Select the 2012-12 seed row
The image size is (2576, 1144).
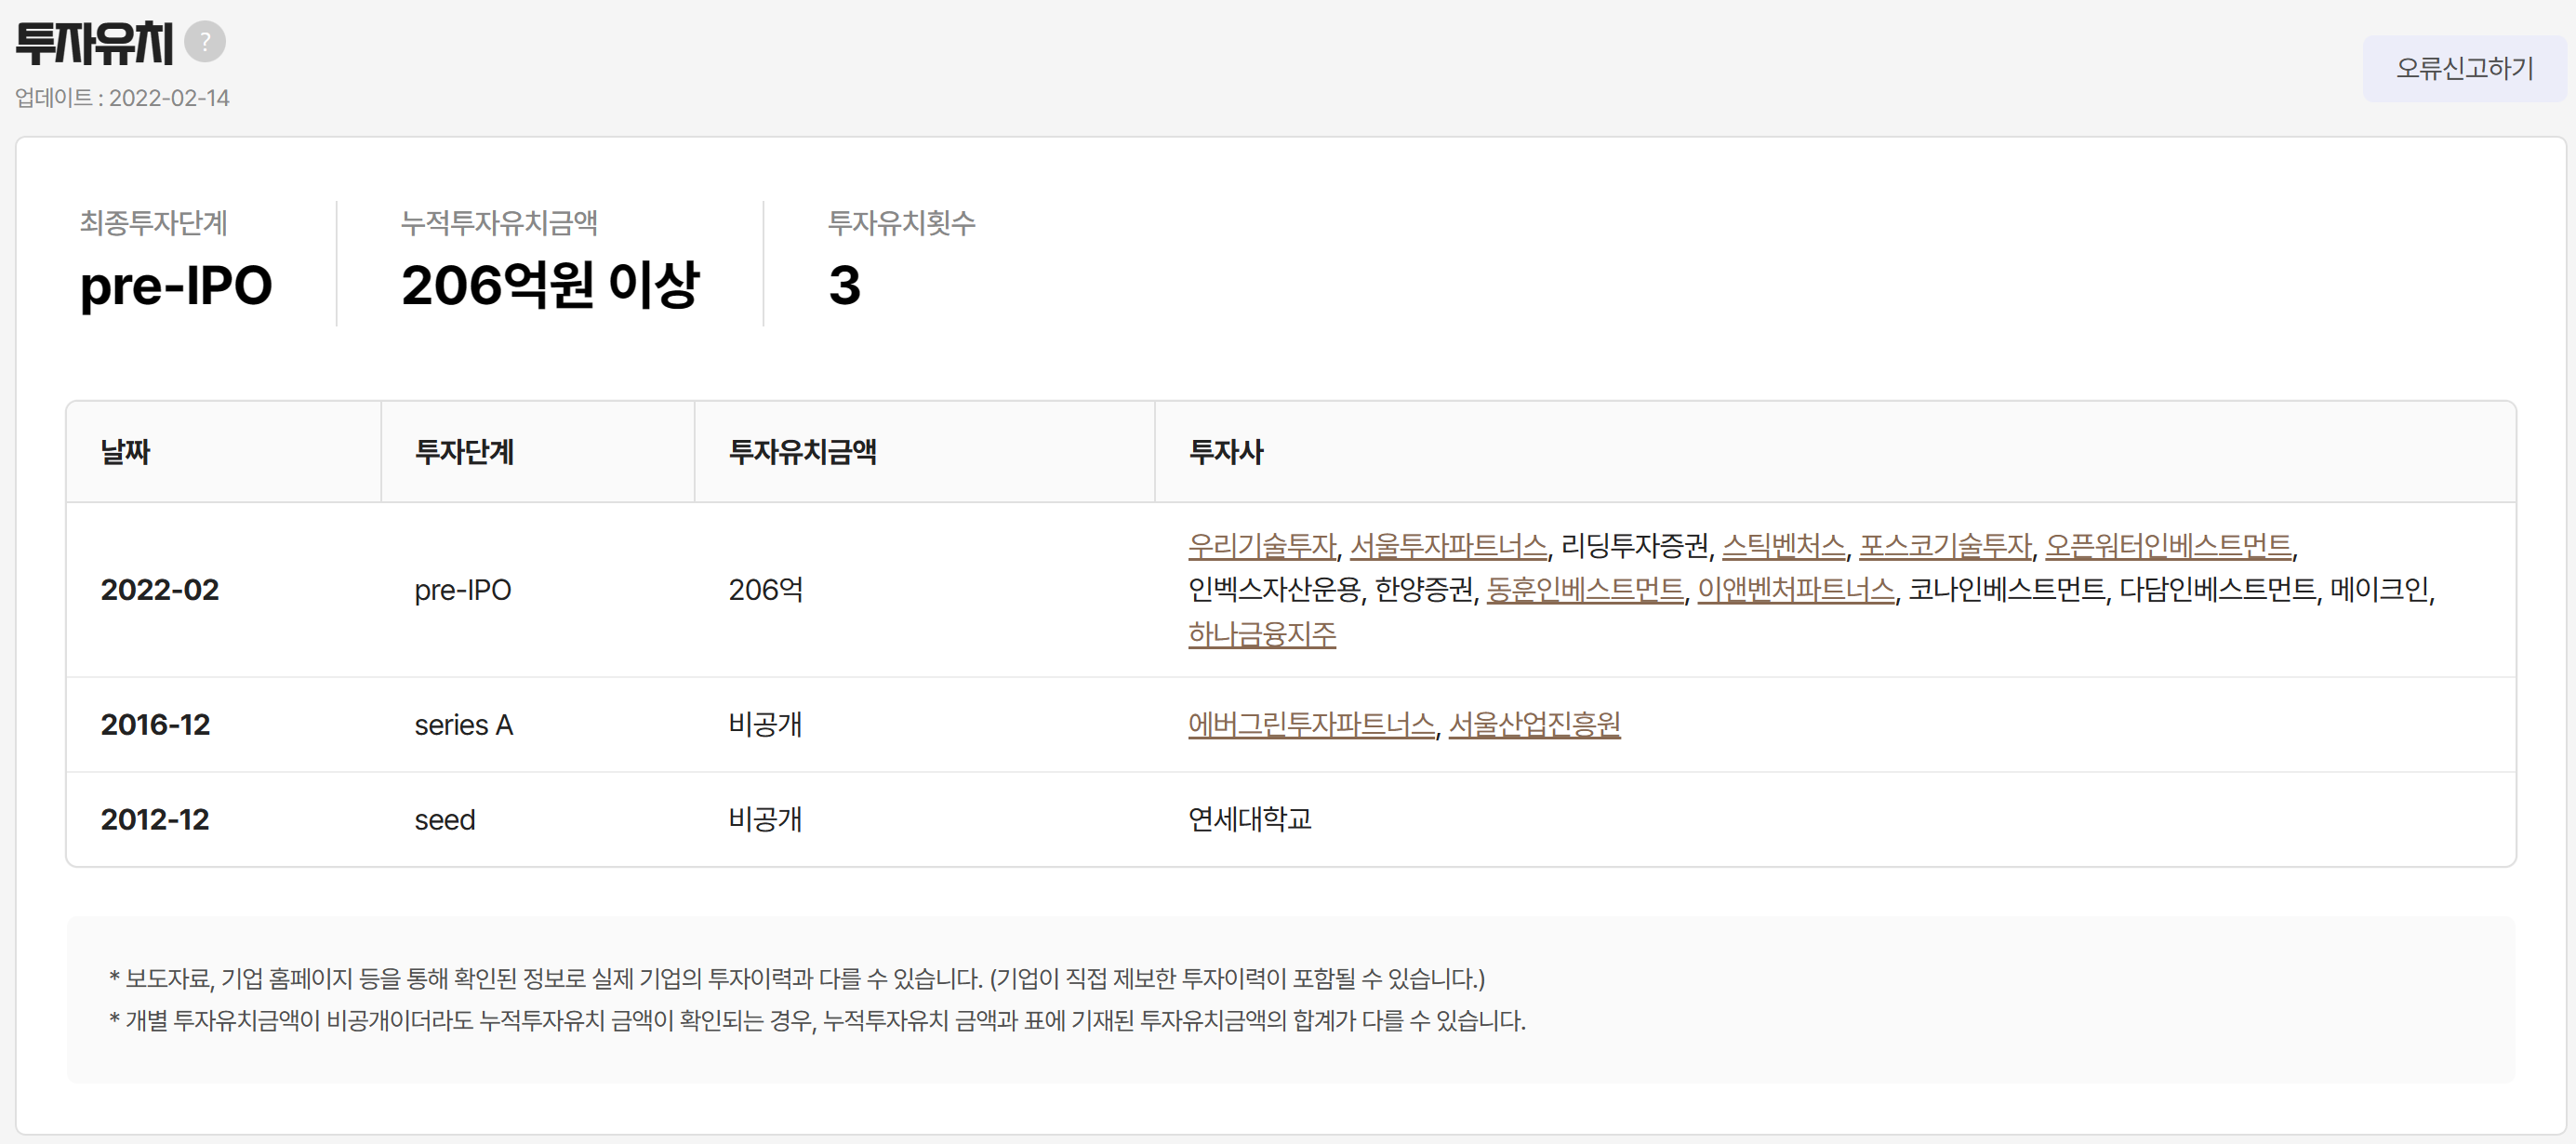click(x=156, y=819)
